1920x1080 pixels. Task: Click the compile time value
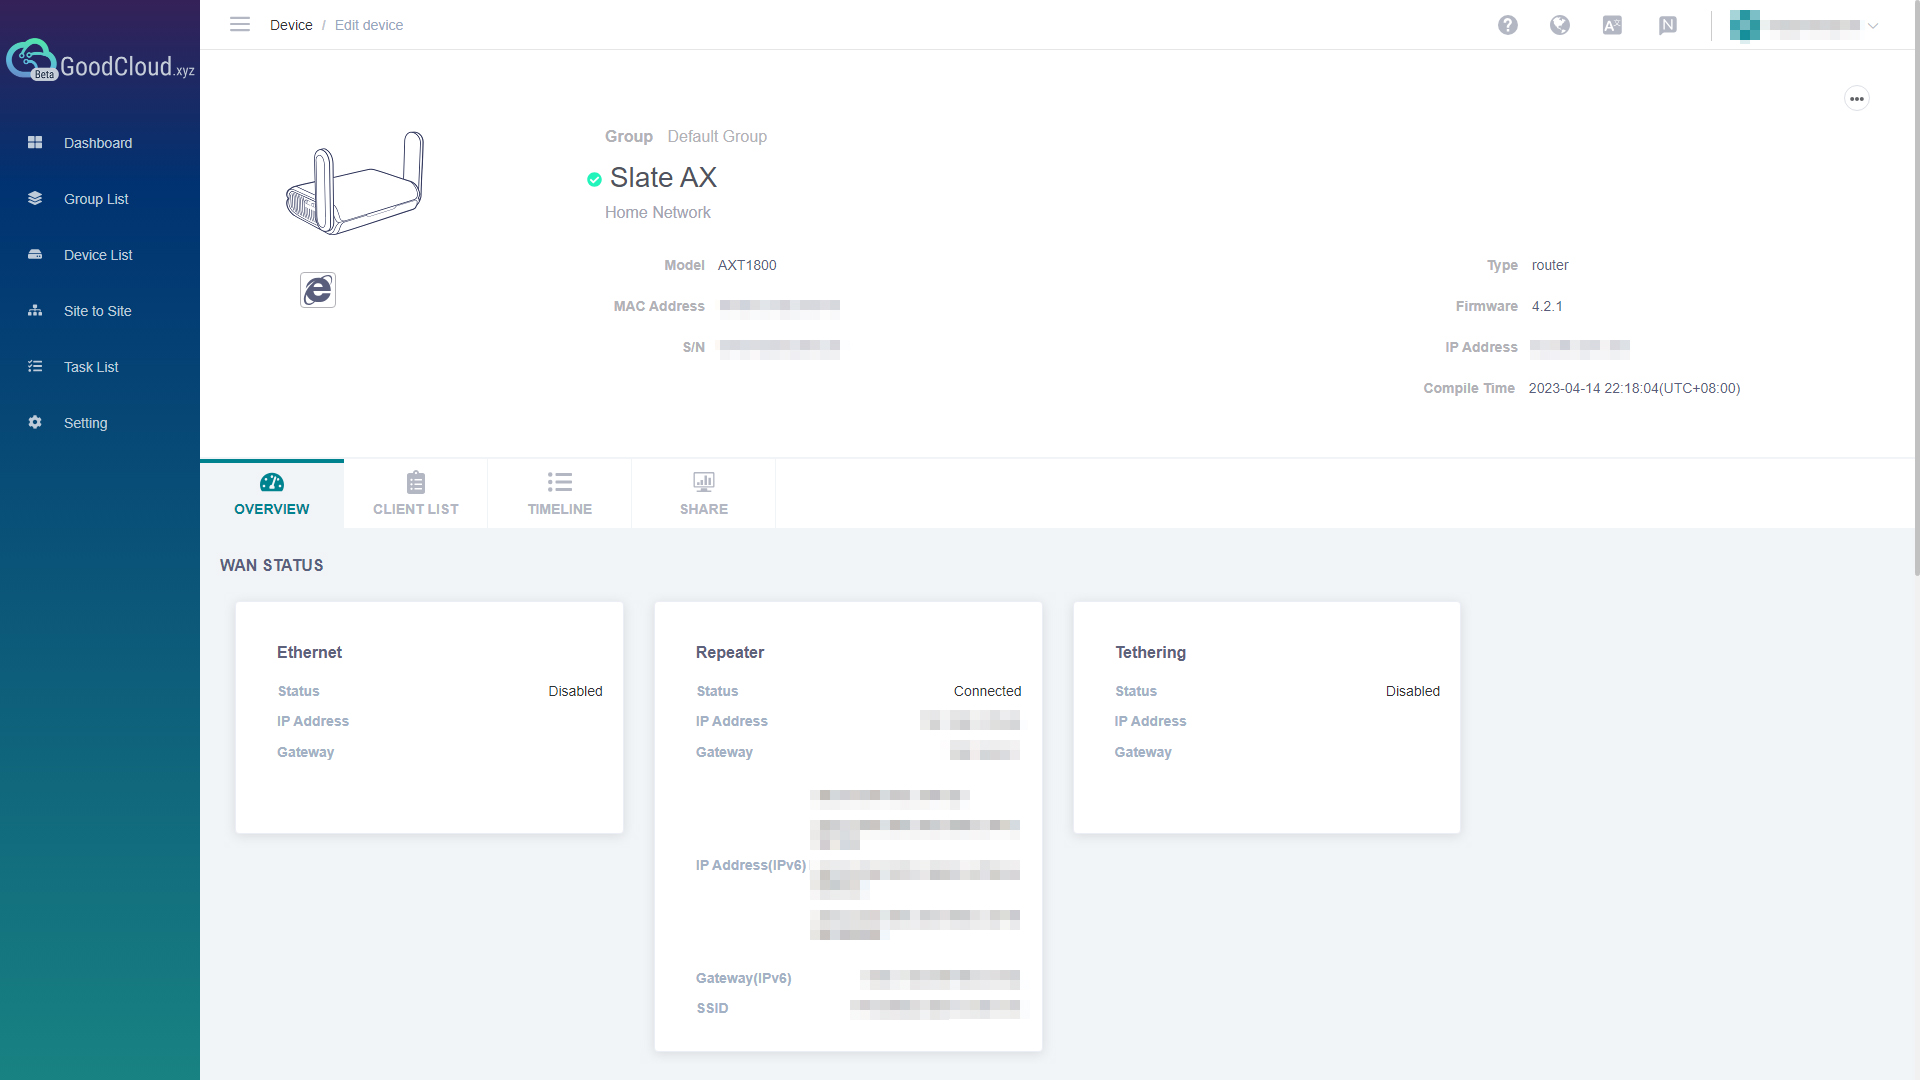coord(1634,388)
